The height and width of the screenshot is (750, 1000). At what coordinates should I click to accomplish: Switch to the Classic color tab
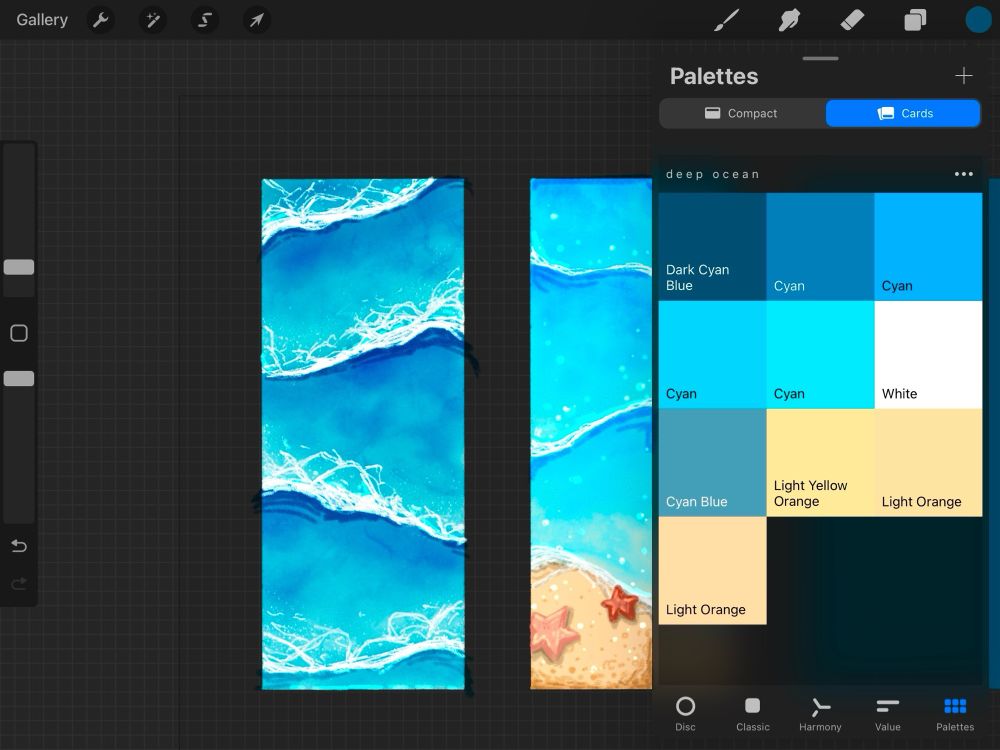pos(753,714)
